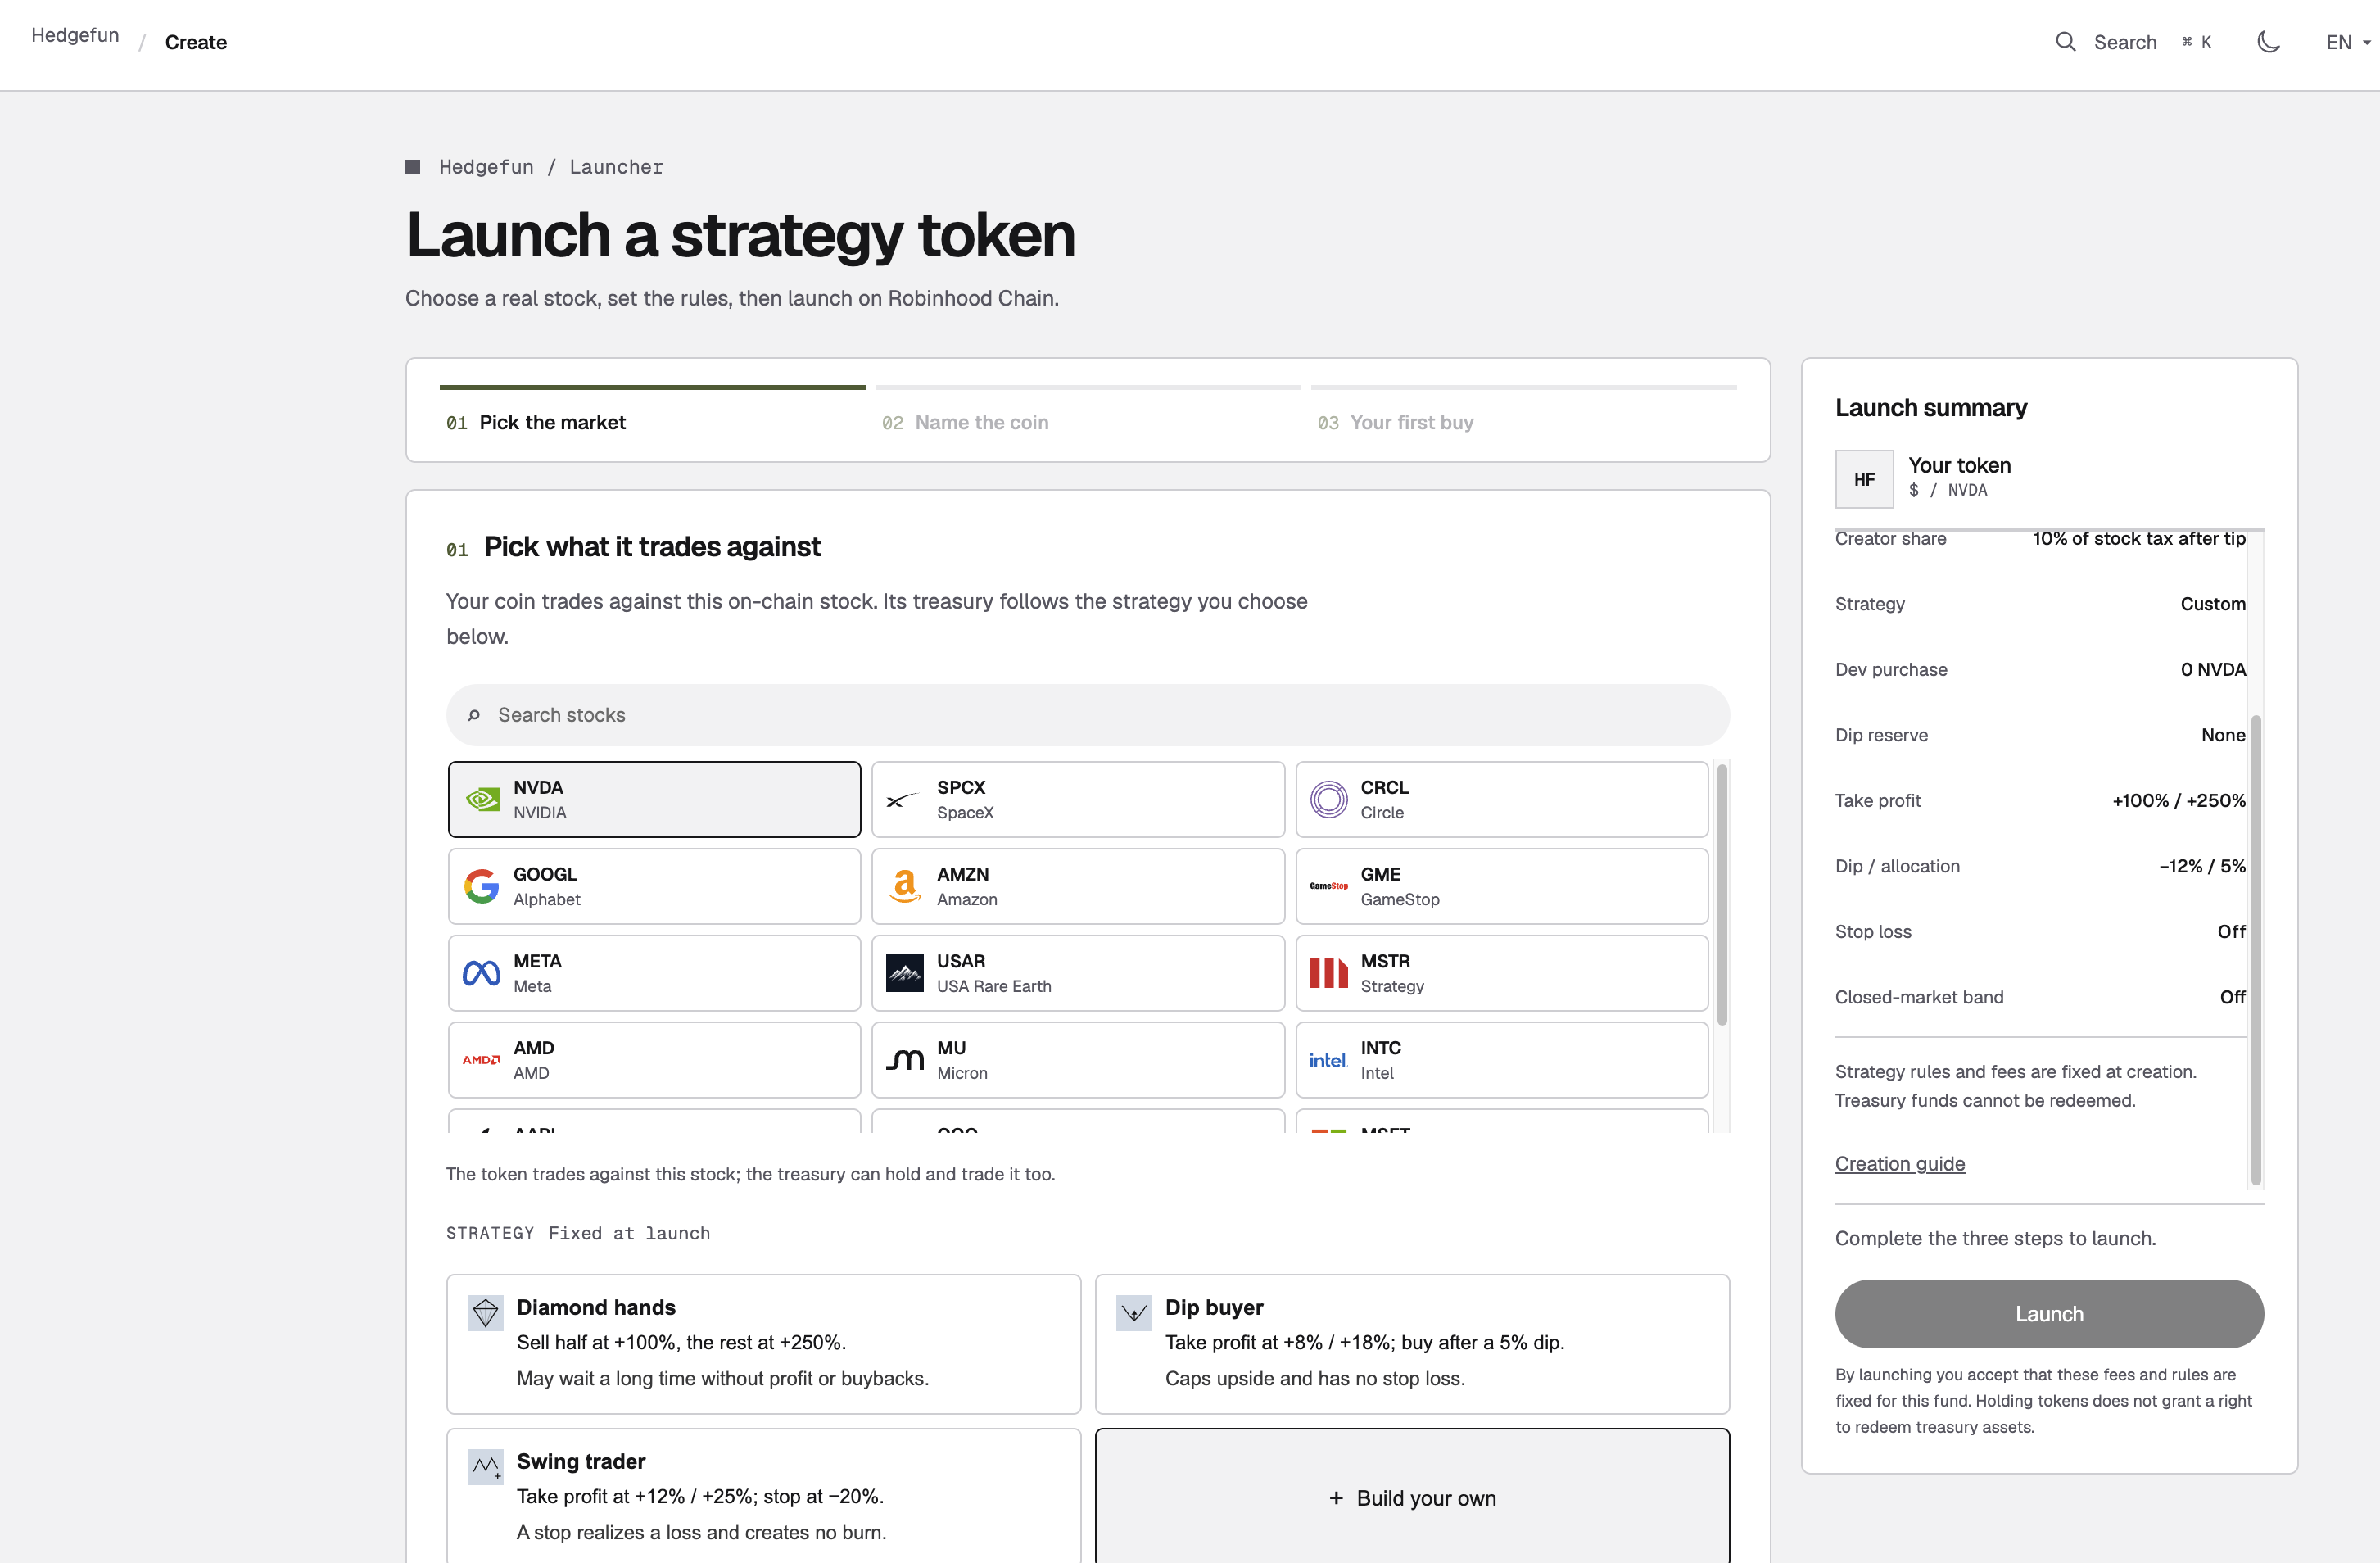This screenshot has height=1563, width=2380.
Task: Click the USA Rare Earth logo icon
Action: (905, 973)
